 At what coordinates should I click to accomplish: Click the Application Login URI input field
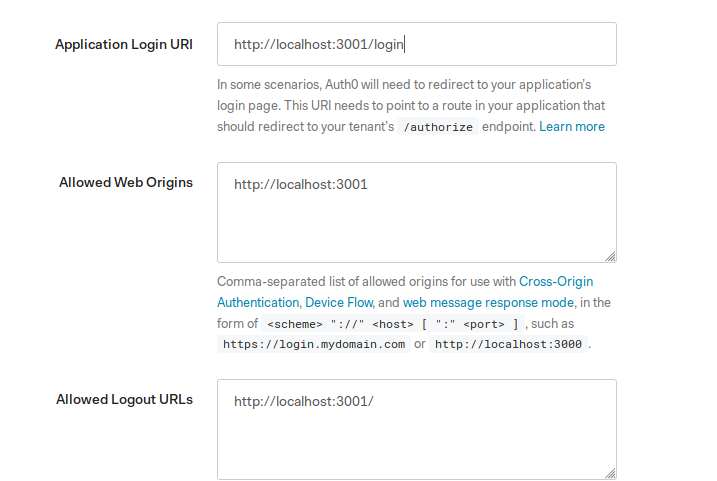tap(417, 44)
